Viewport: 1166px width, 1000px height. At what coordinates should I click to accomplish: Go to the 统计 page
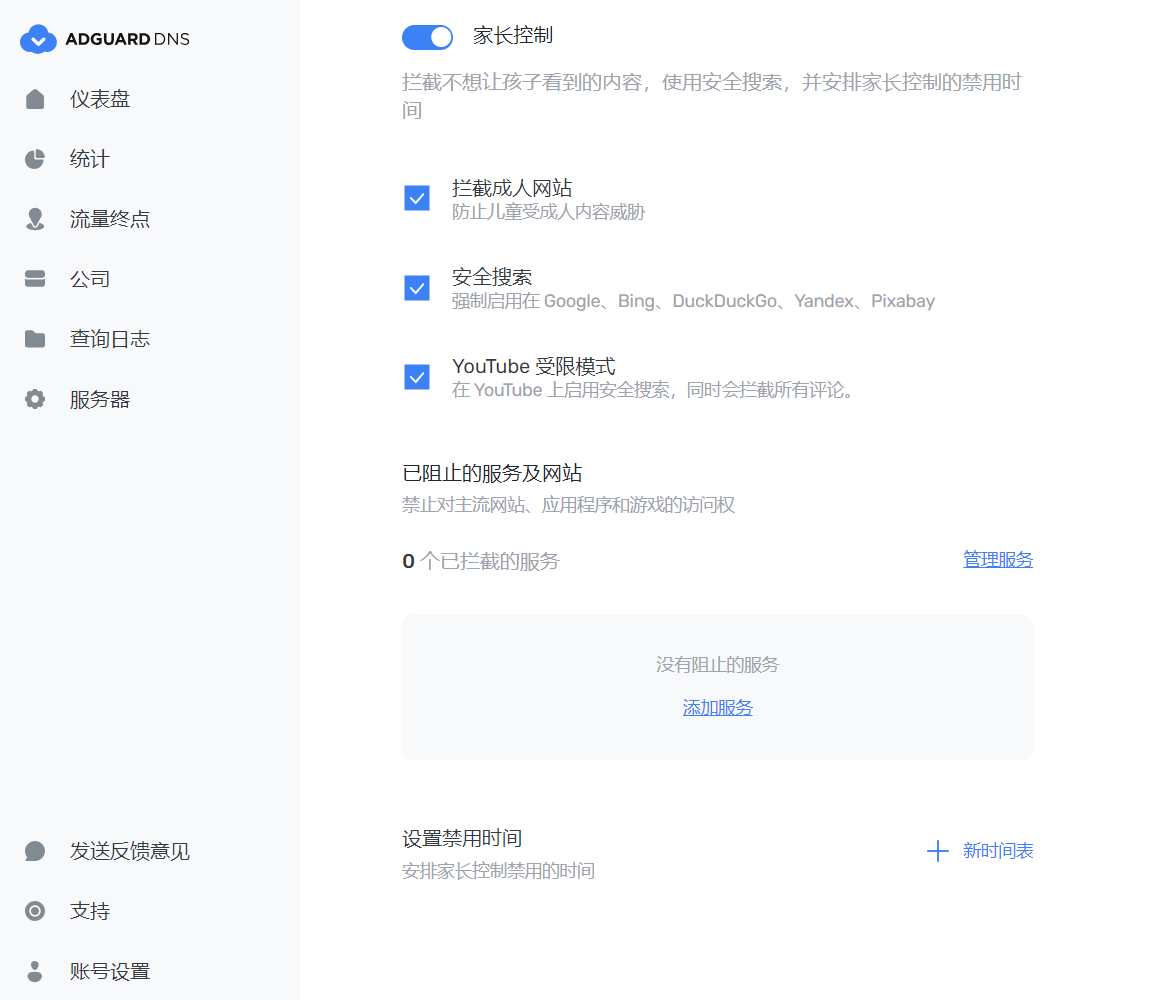tap(89, 159)
